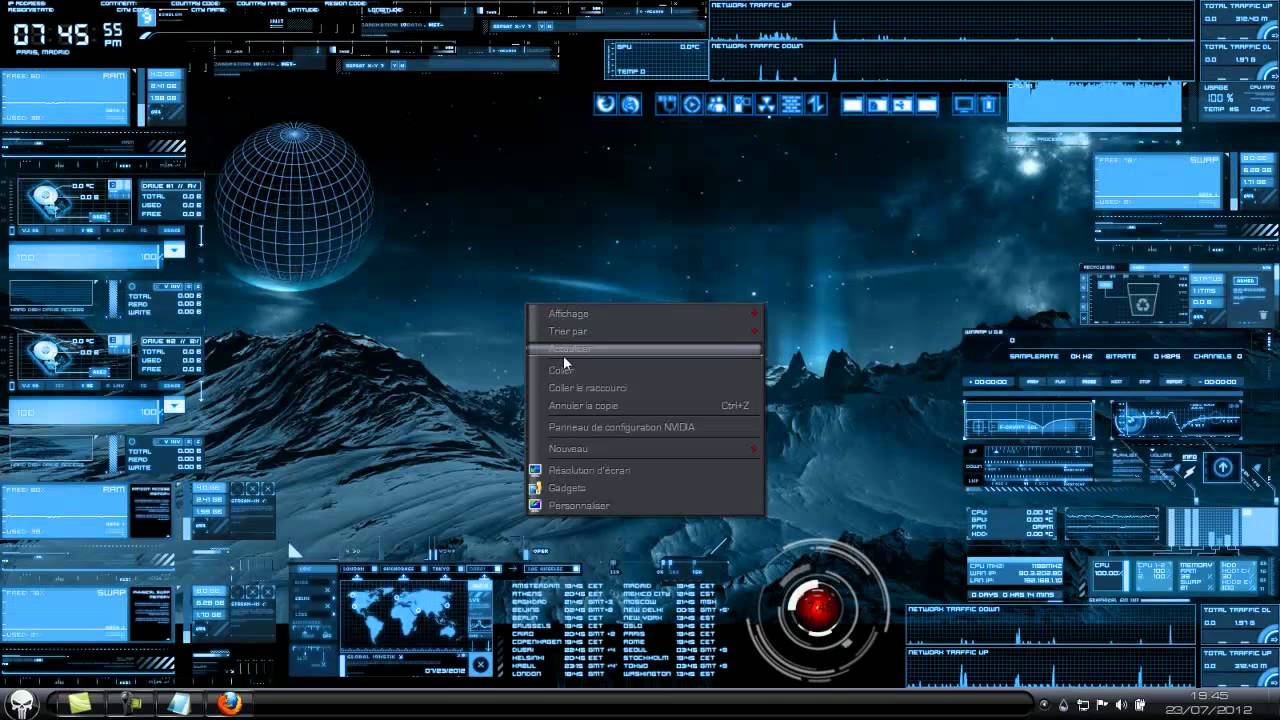Image resolution: width=1280 pixels, height=720 pixels.
Task: Open the yellow sticky-notes taskbar icon
Action: pos(79,704)
